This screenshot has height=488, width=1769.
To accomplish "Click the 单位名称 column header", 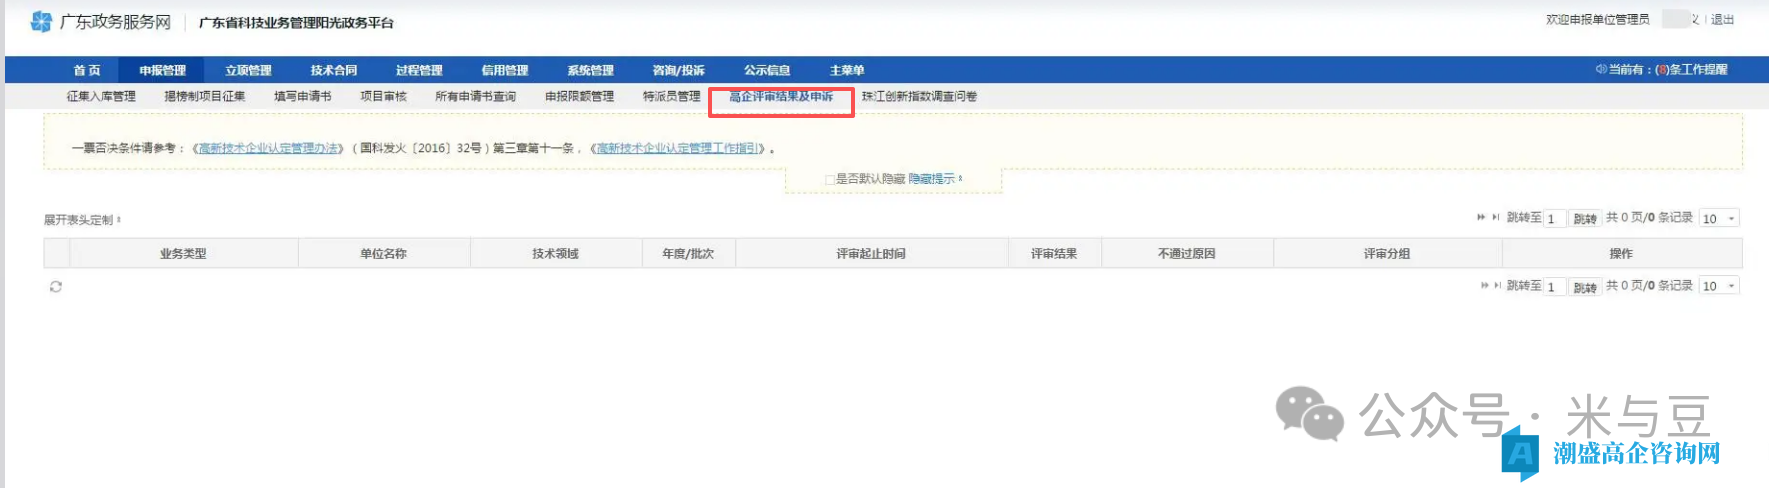I will coord(383,253).
